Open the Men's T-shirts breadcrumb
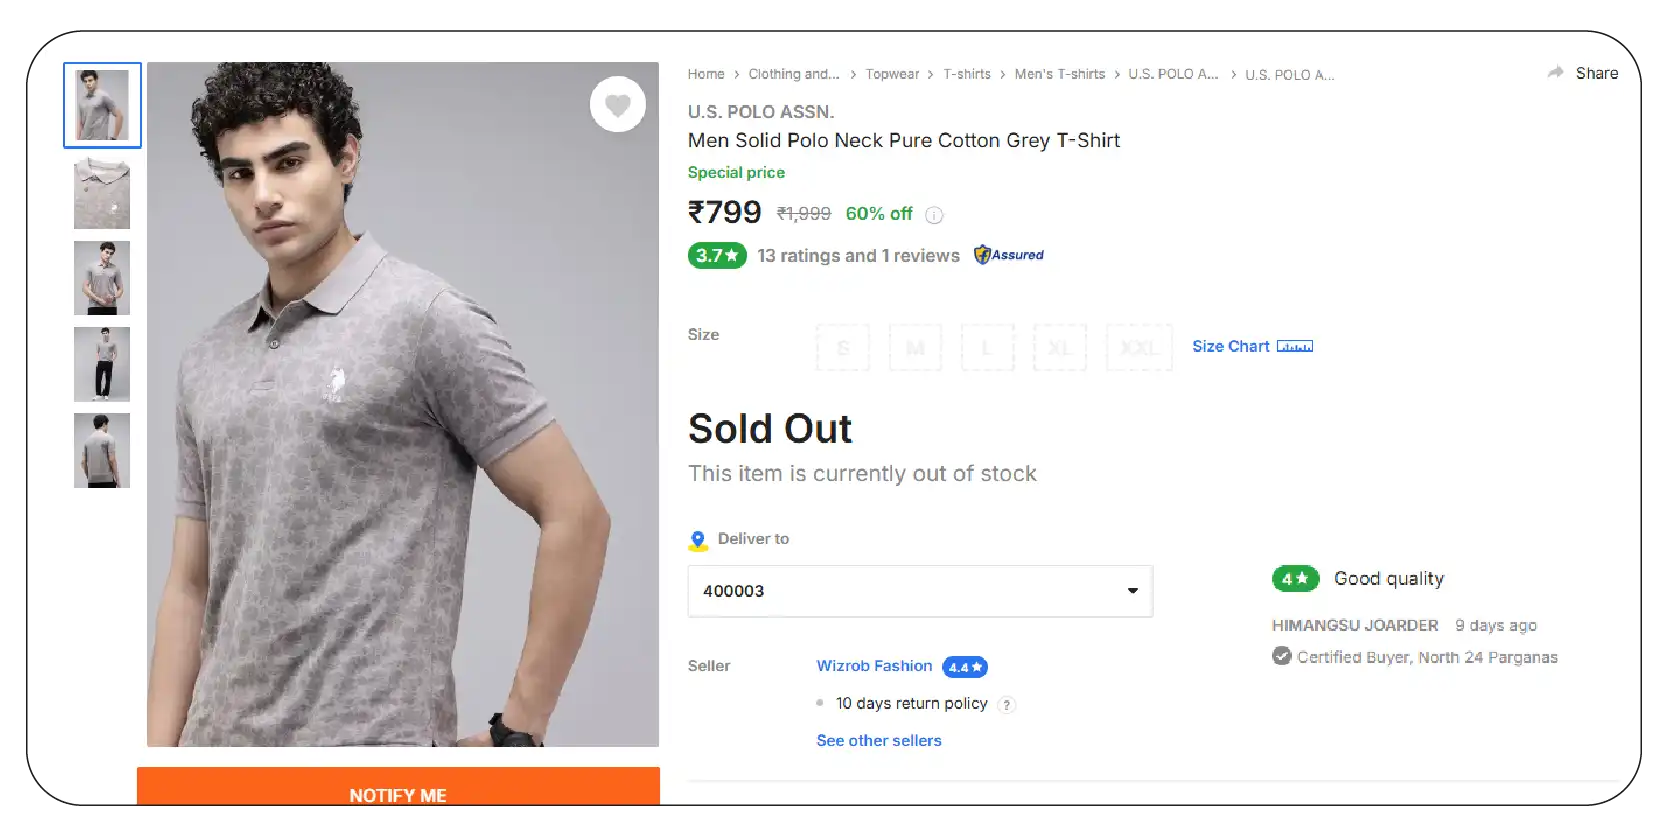This screenshot has height=827, width=1665. [x=1059, y=74]
